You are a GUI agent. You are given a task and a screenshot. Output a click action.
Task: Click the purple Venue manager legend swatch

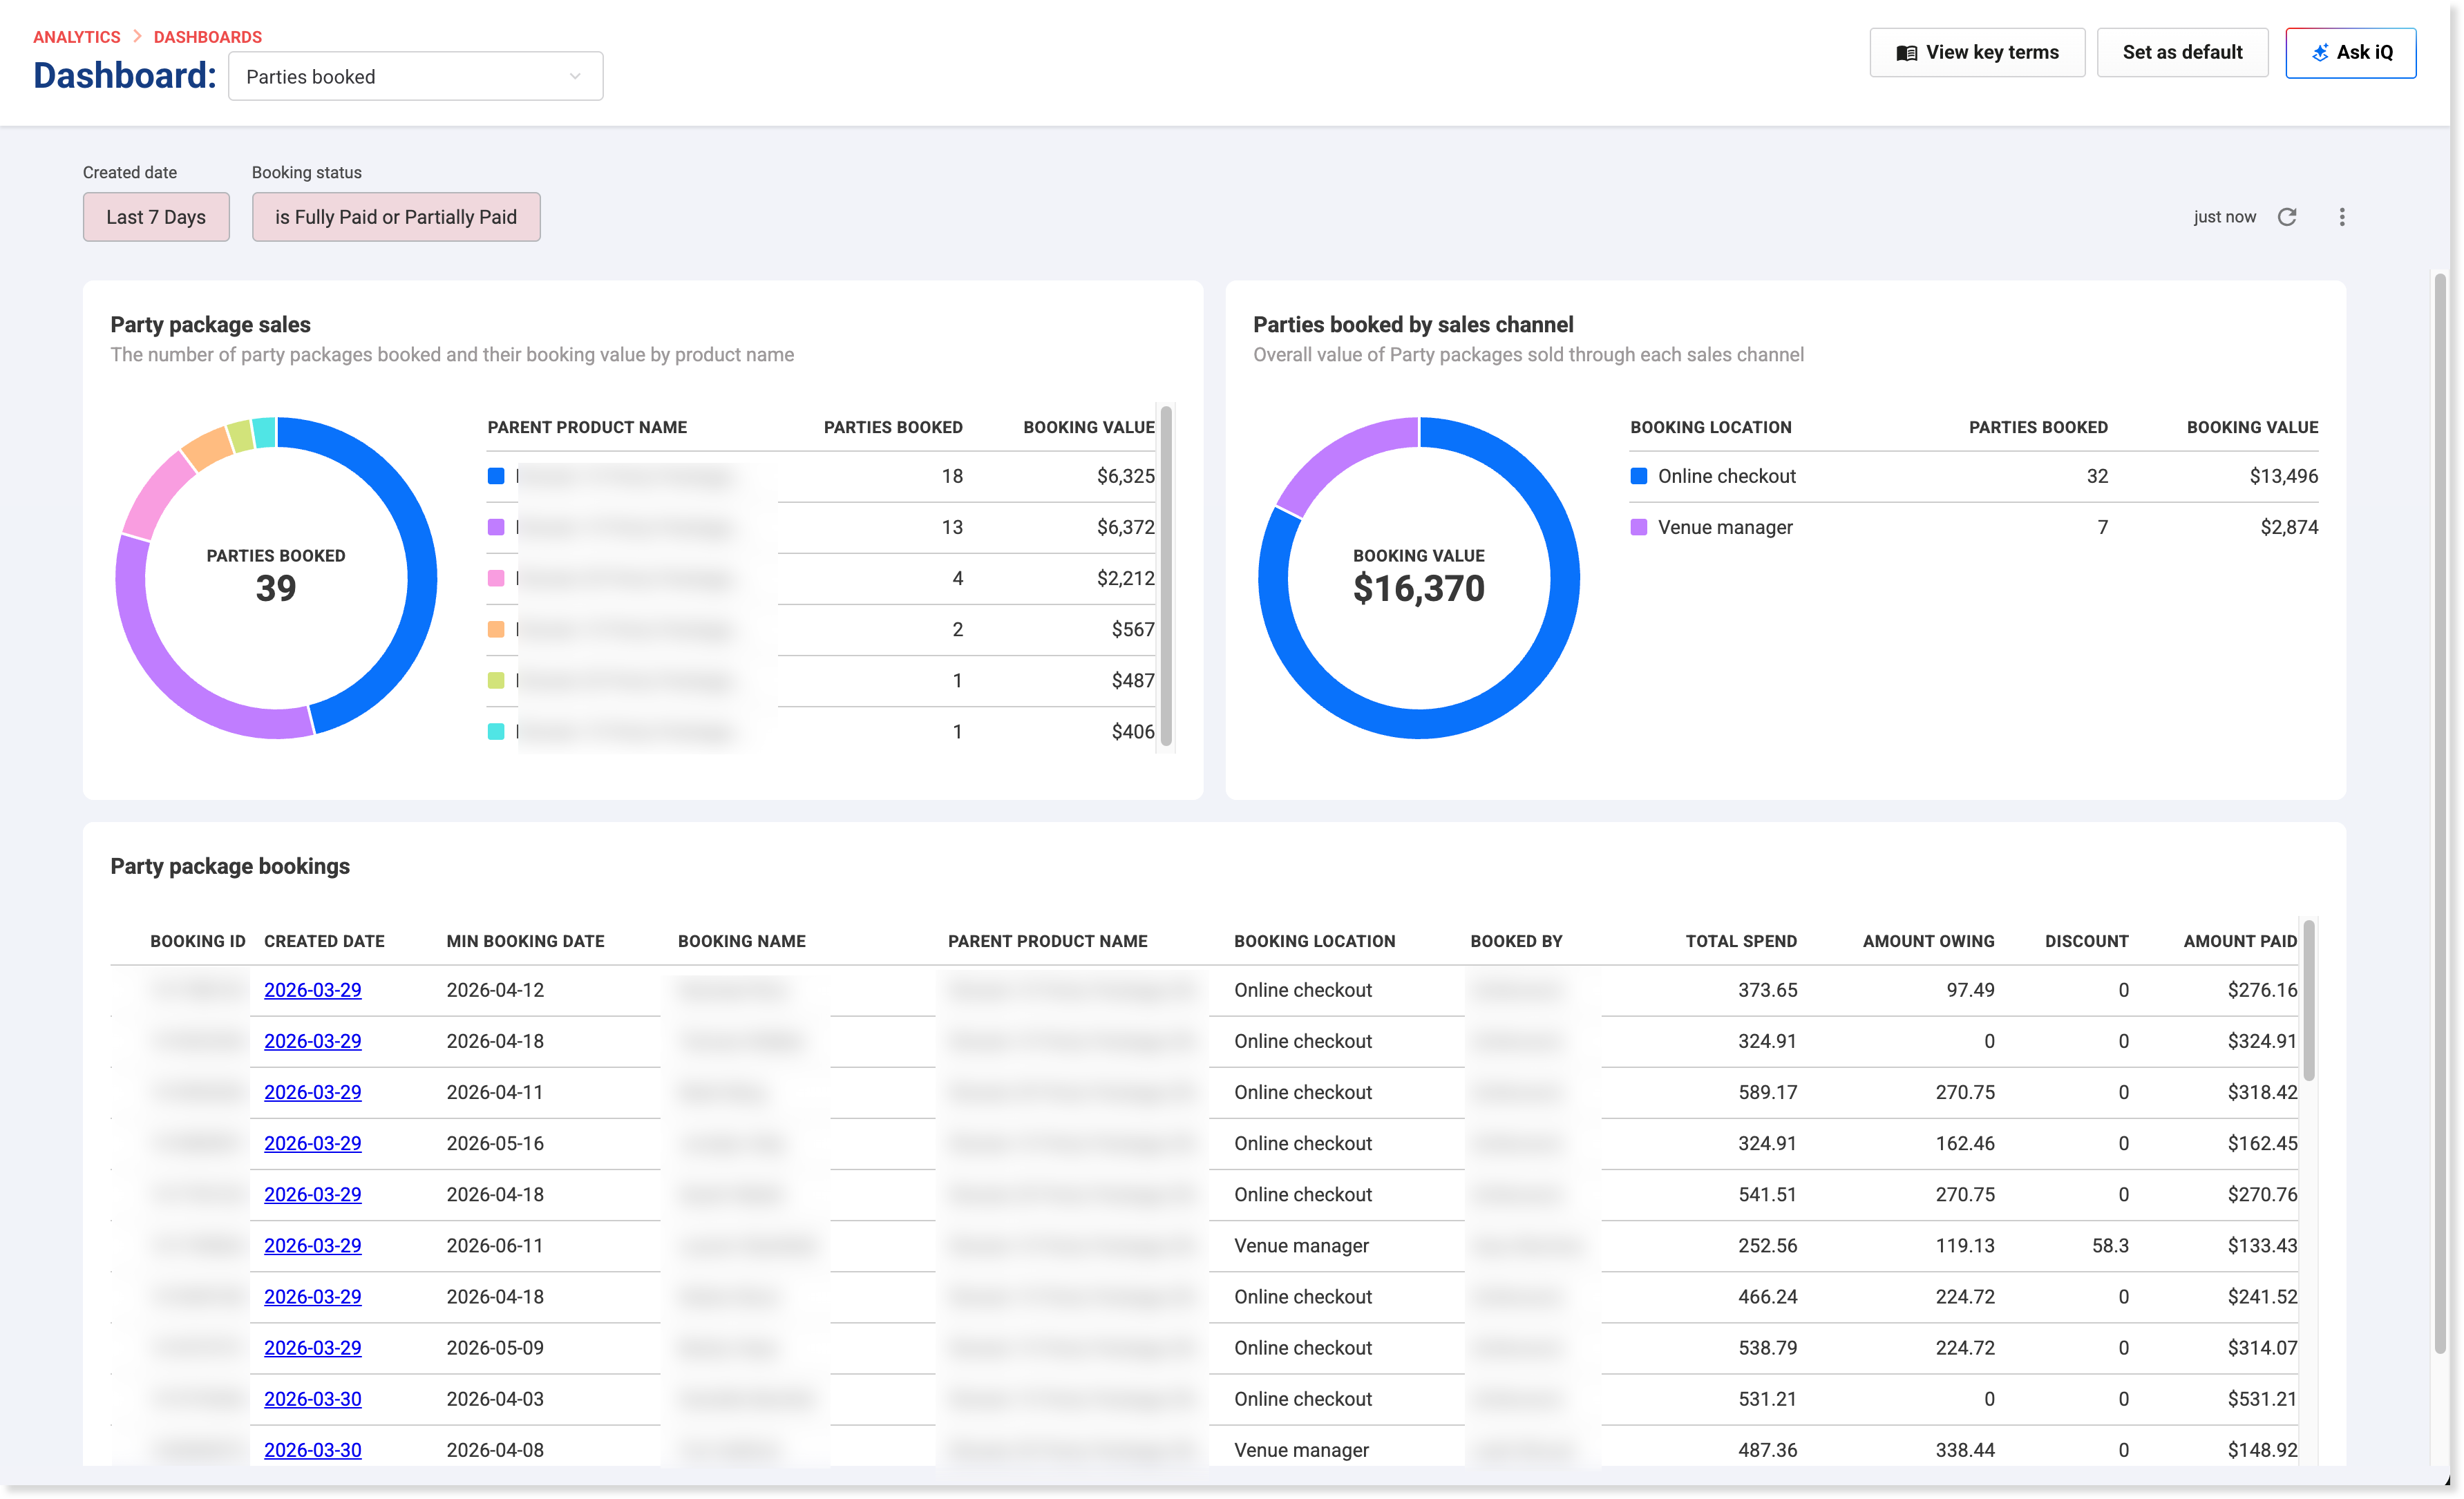point(1638,527)
